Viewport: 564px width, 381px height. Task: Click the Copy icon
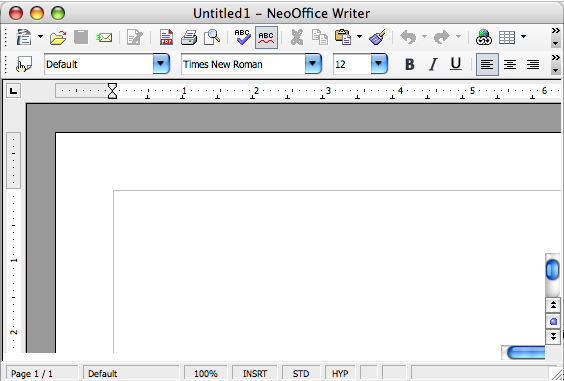coord(320,37)
